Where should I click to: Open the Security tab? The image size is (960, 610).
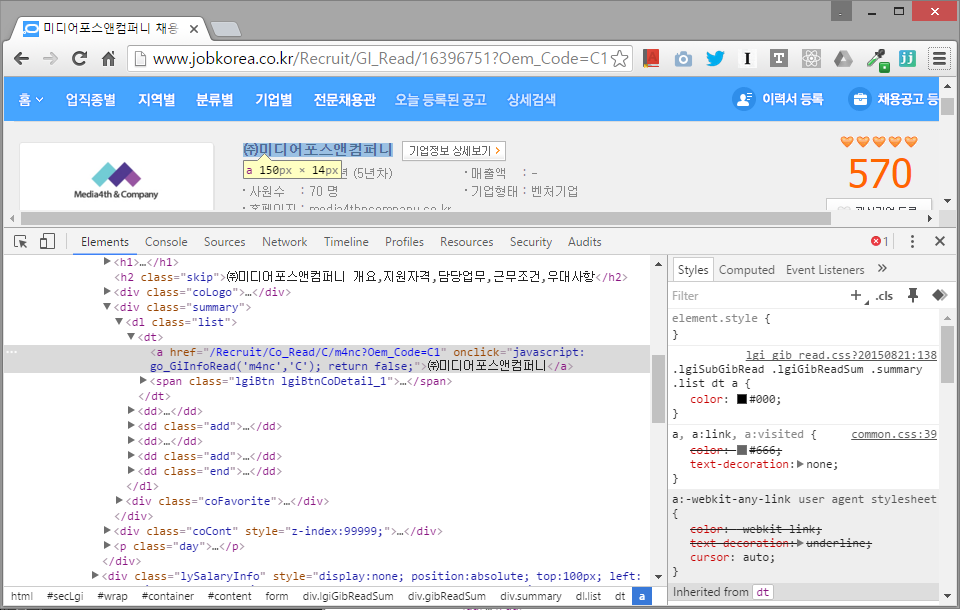[531, 242]
